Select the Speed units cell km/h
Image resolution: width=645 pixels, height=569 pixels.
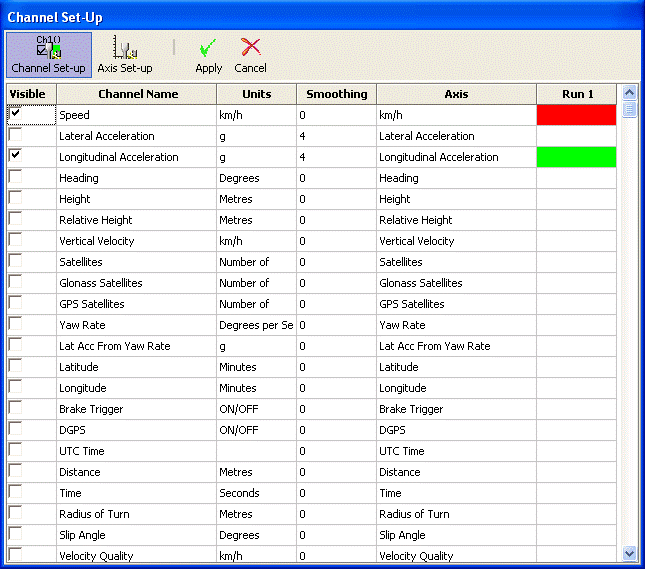(256, 115)
